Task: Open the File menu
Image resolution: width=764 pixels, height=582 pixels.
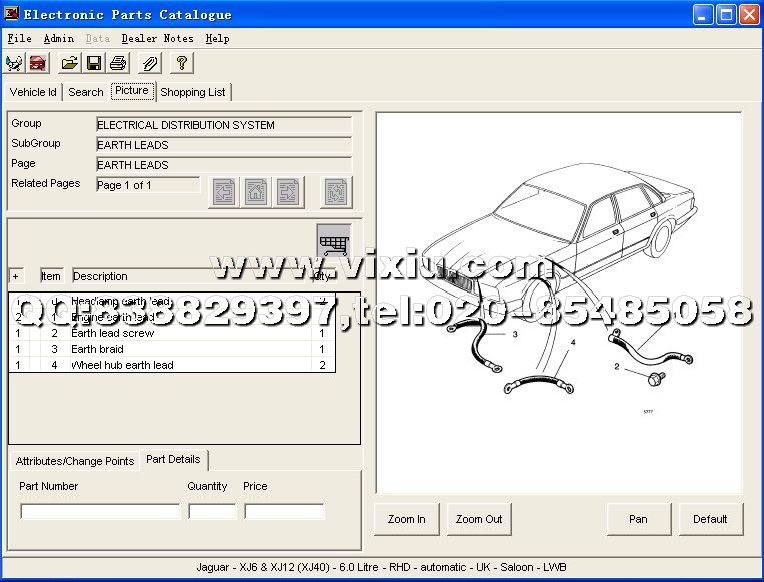Action: (x=19, y=38)
